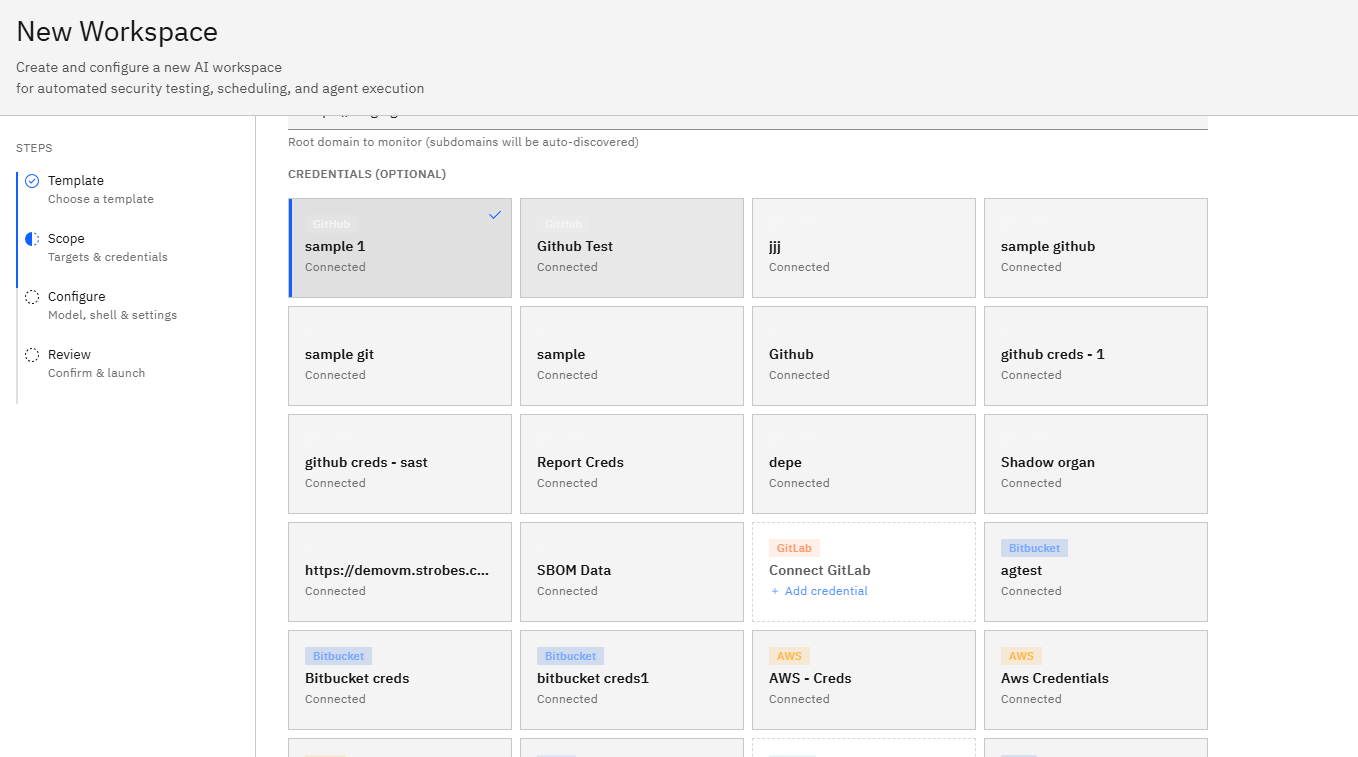Click the root domain input field
1358x757 pixels.
coord(748,122)
